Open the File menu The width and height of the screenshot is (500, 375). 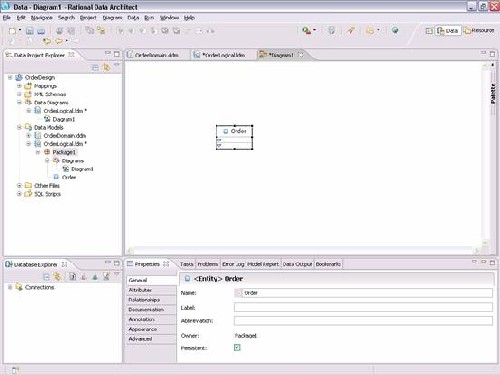tap(7, 18)
